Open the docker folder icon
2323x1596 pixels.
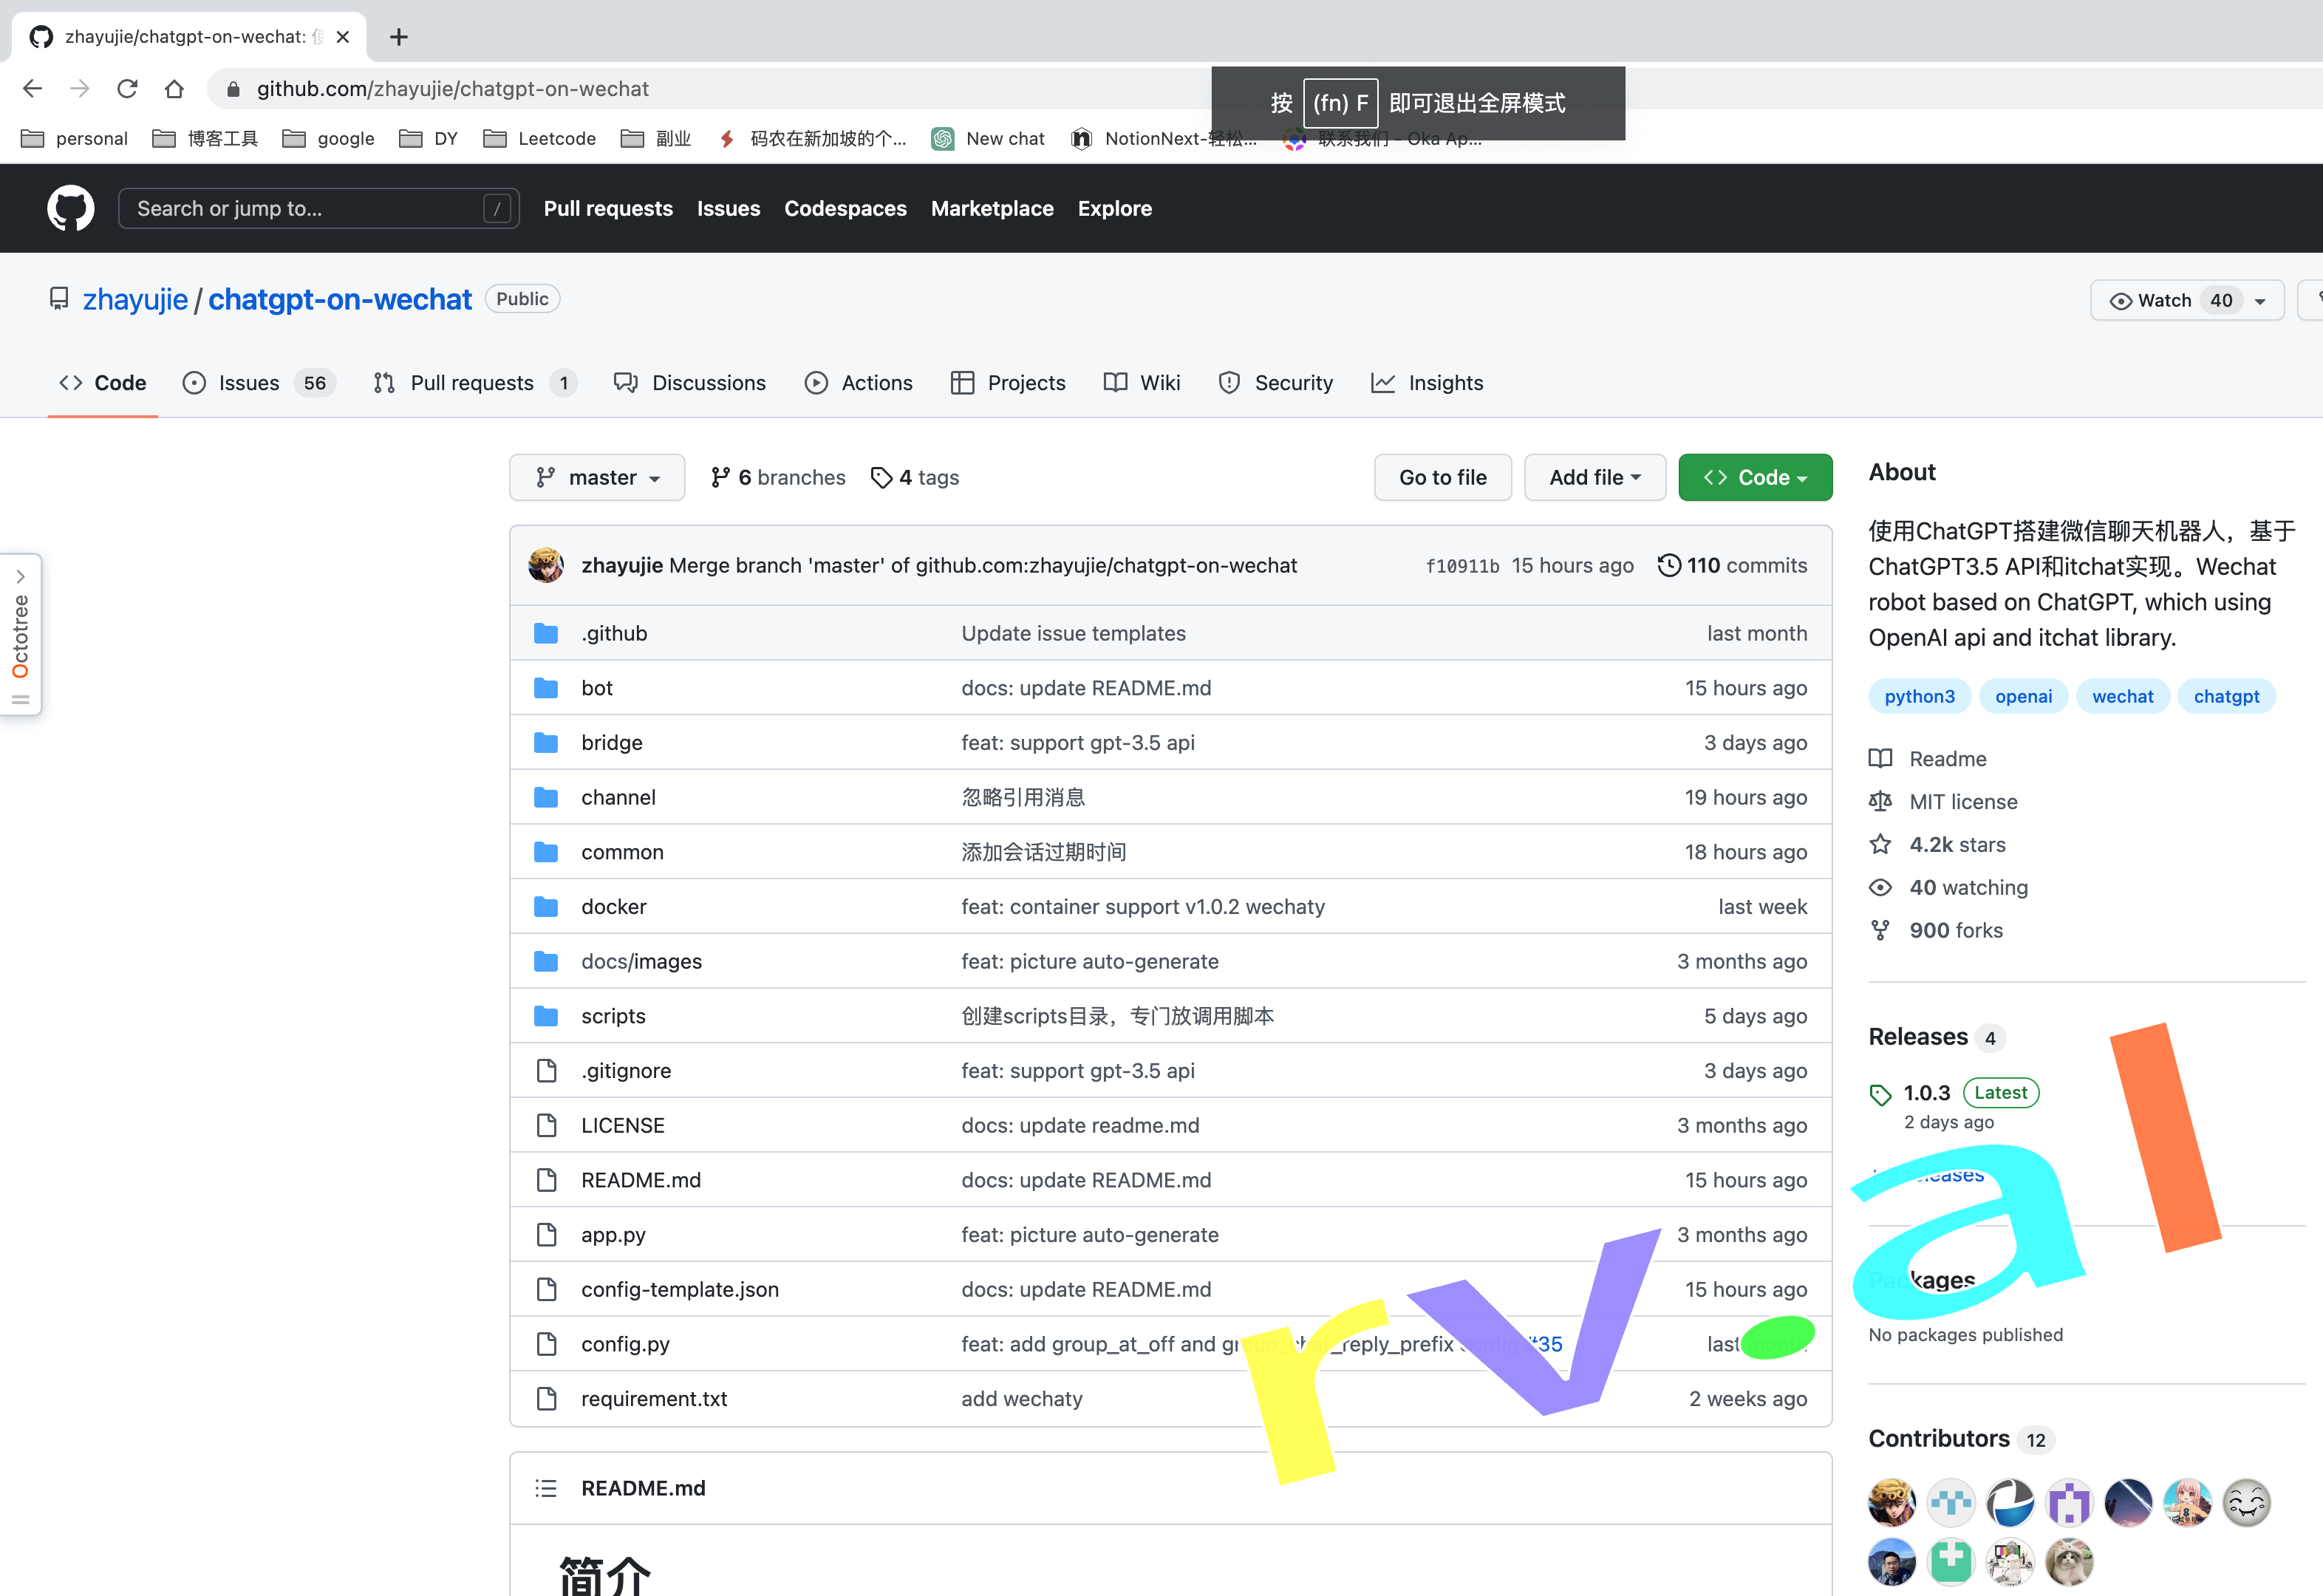(x=546, y=907)
